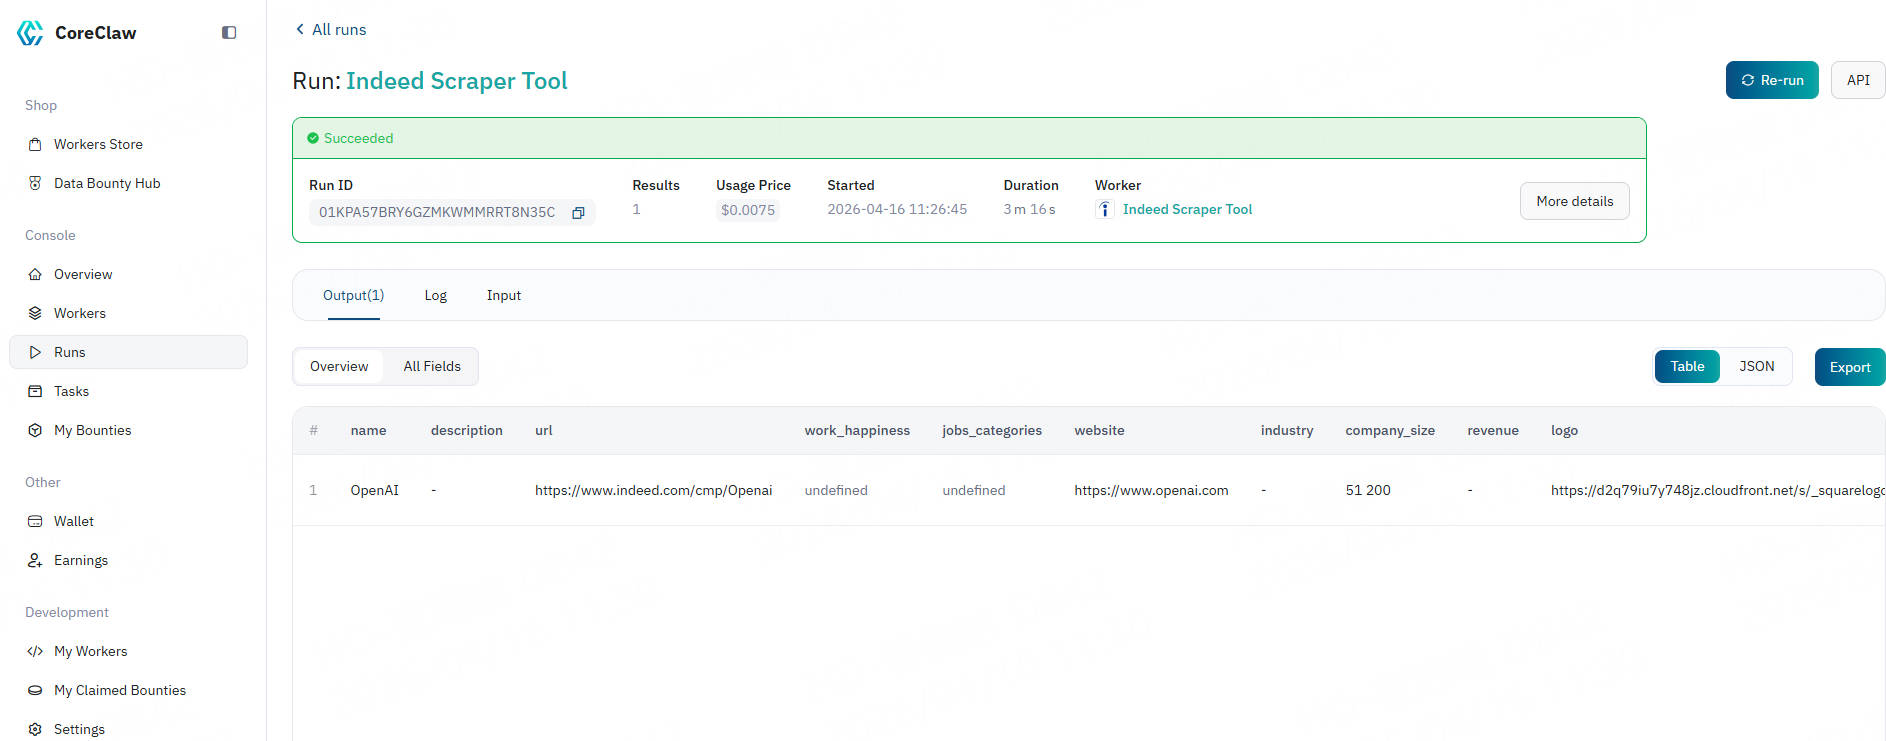This screenshot has width=1886, height=741.
Task: Select the Table view toggle
Action: (x=1687, y=366)
